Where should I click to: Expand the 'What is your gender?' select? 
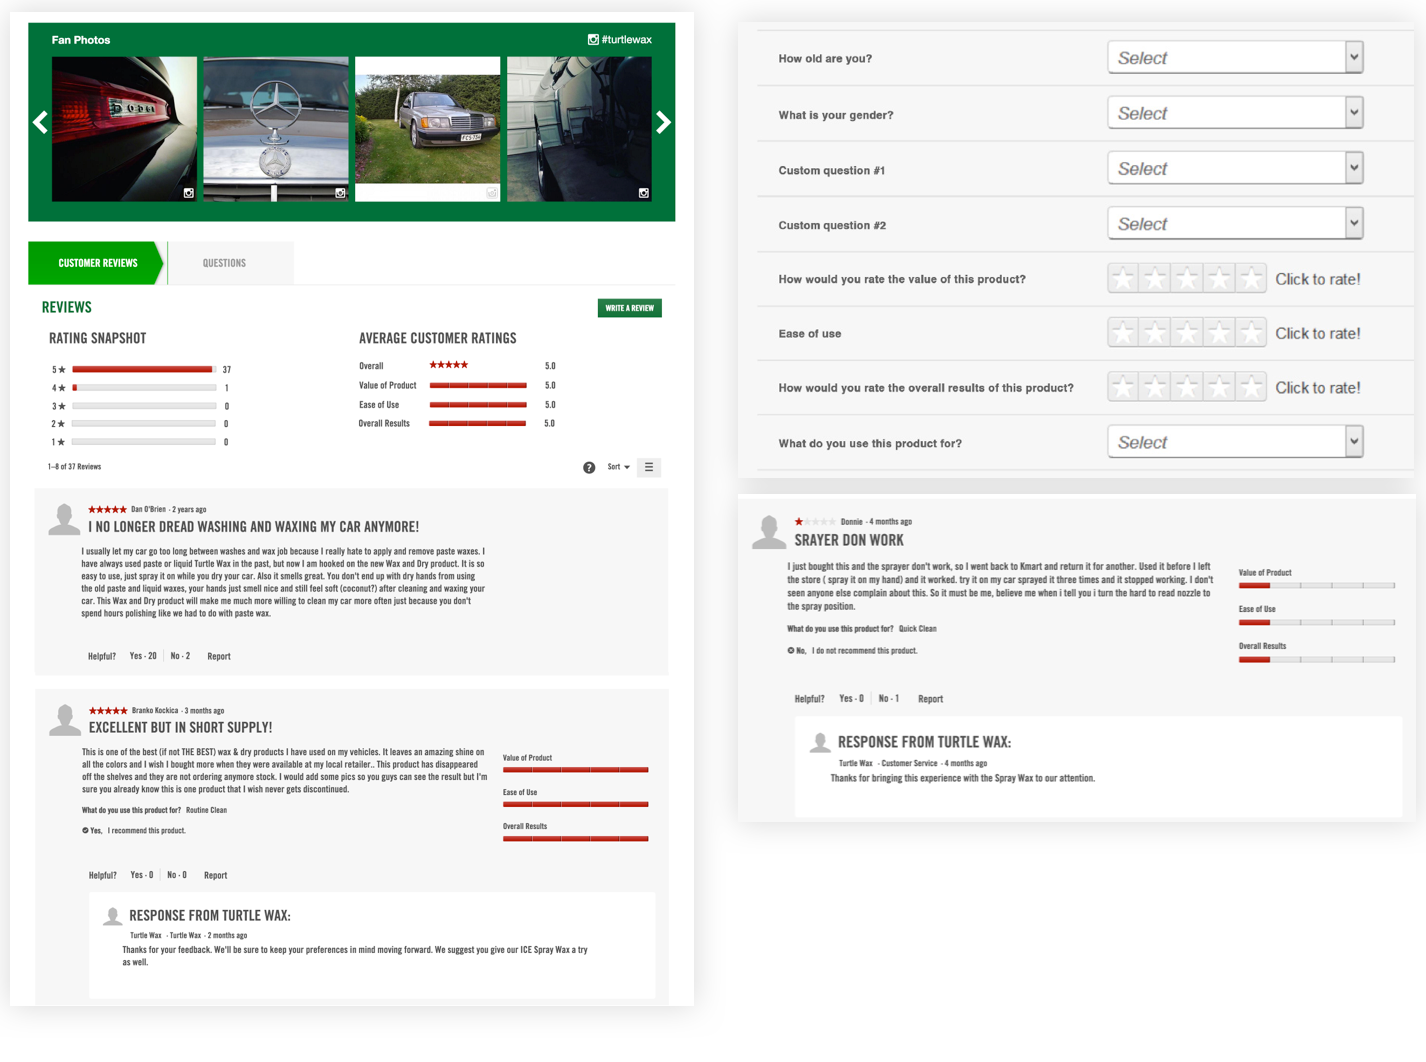click(x=1235, y=114)
